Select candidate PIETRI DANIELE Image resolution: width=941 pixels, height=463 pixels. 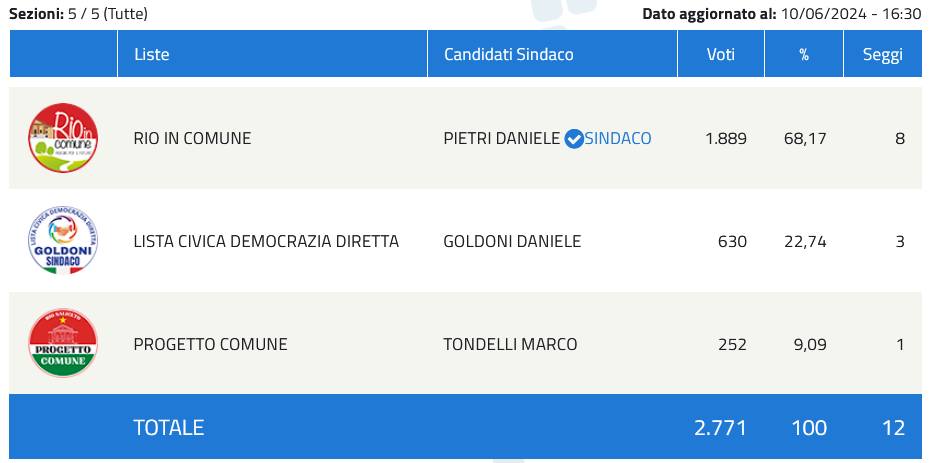click(x=501, y=139)
